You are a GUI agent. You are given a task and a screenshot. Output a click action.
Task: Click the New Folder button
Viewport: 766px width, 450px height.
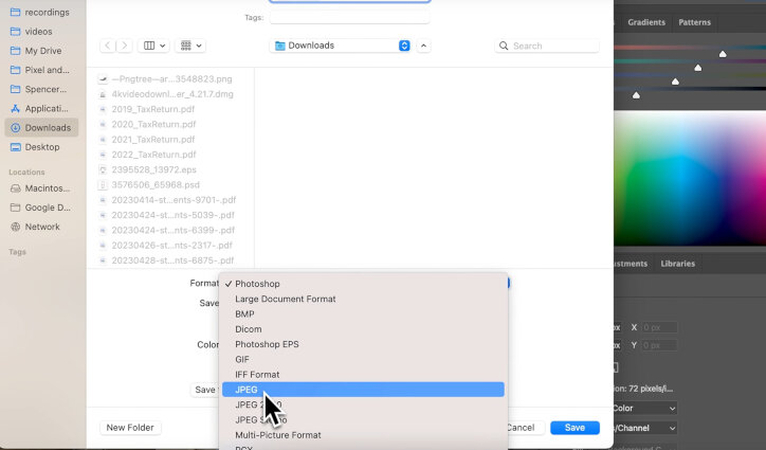(130, 428)
